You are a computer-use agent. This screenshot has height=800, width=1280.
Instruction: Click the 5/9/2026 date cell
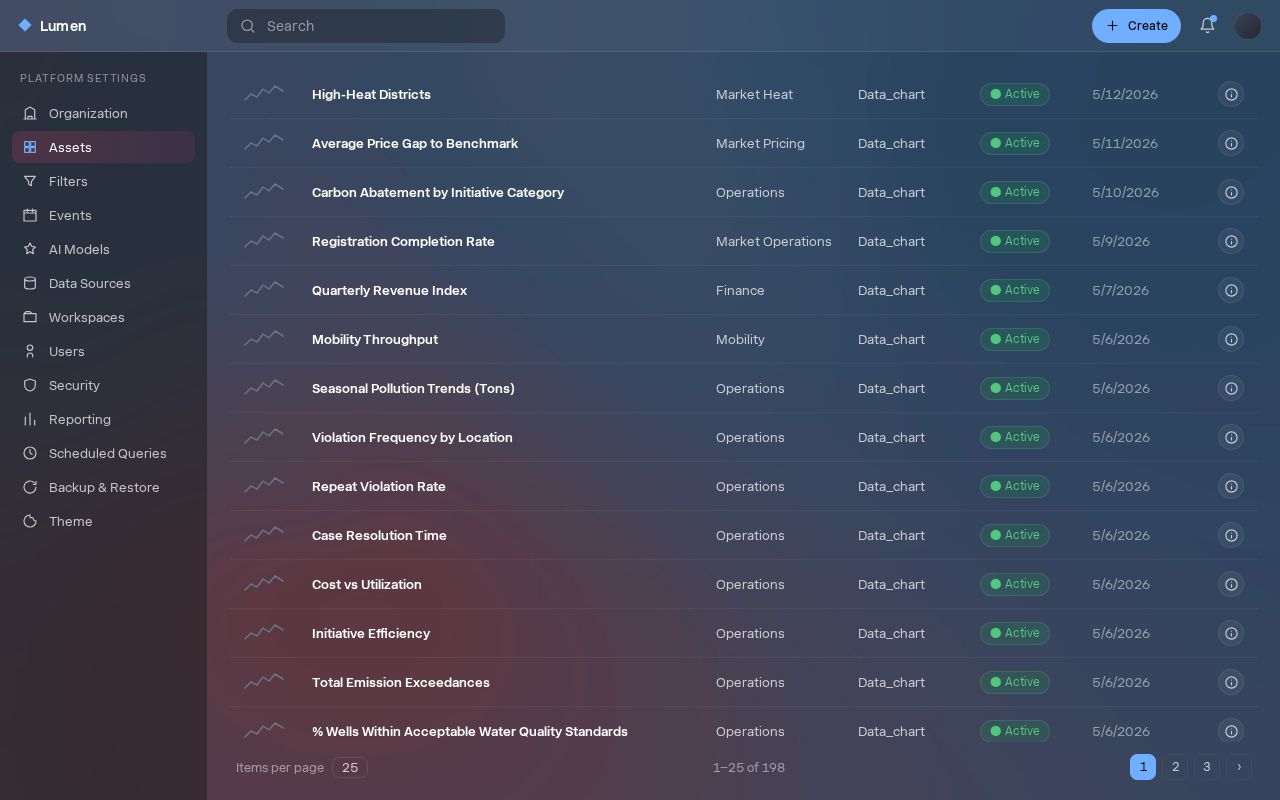pos(1121,241)
